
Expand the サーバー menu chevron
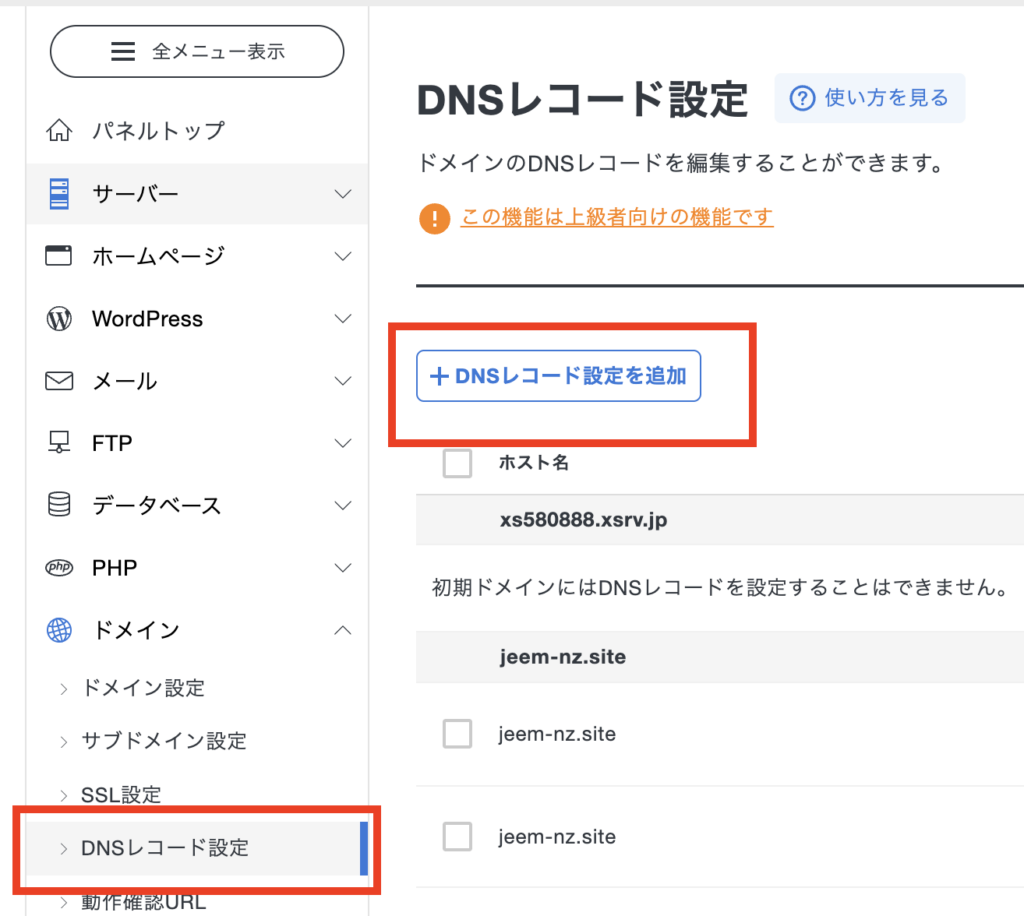click(343, 194)
